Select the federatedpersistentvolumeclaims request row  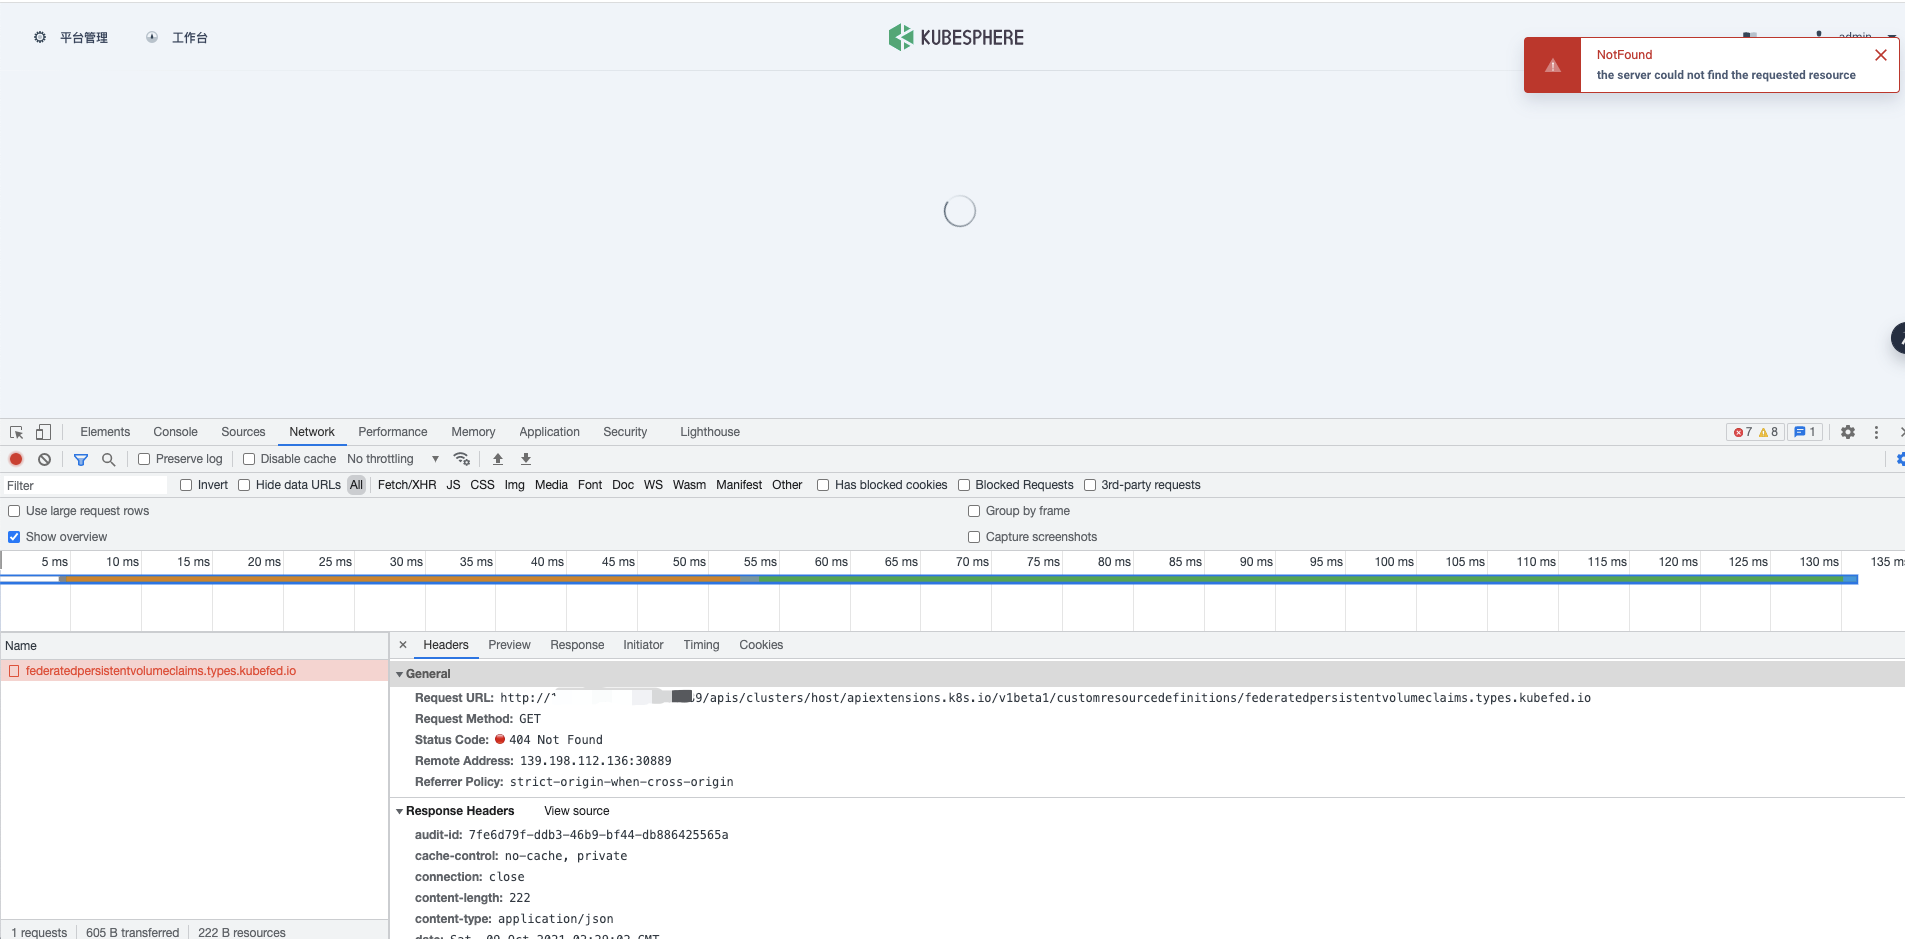click(x=194, y=671)
